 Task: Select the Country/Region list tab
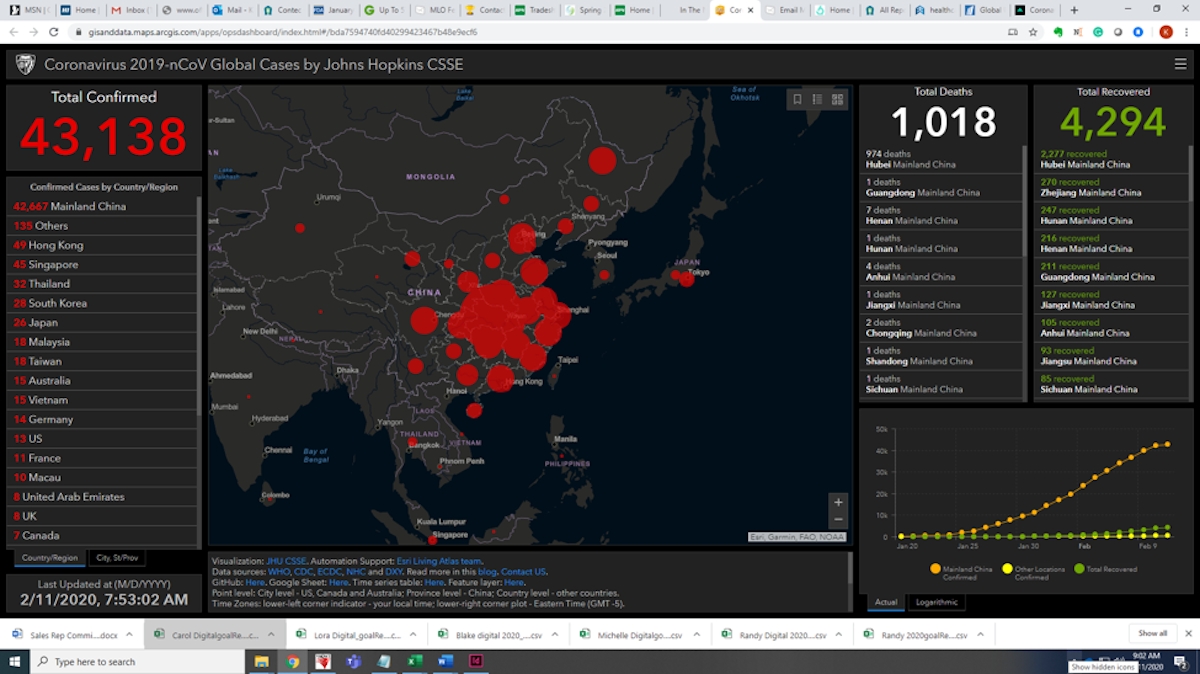tap(50, 558)
